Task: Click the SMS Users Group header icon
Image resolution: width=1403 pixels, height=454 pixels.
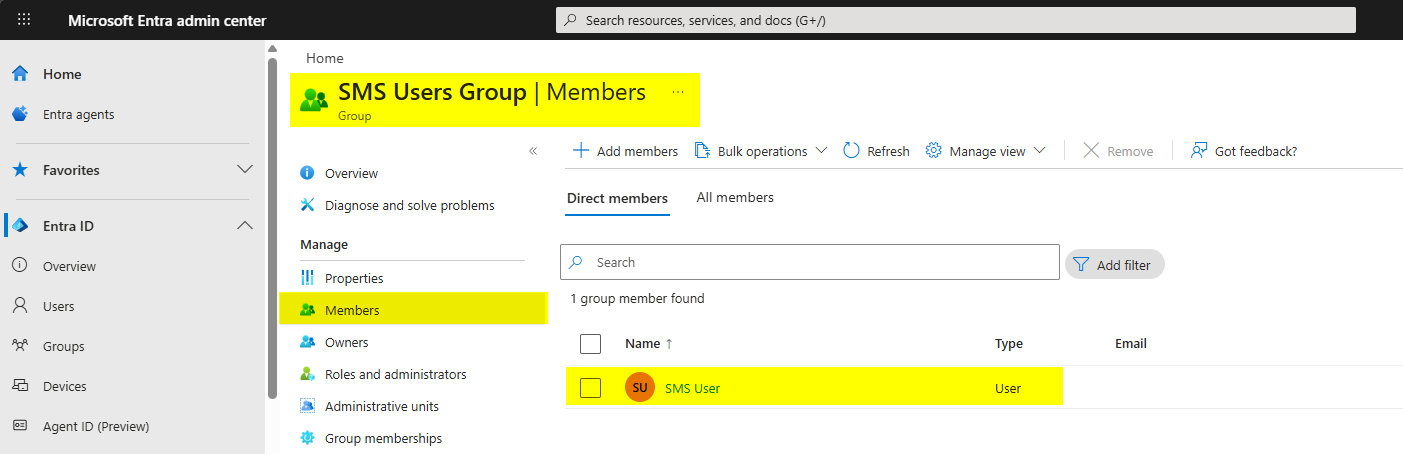Action: click(314, 100)
